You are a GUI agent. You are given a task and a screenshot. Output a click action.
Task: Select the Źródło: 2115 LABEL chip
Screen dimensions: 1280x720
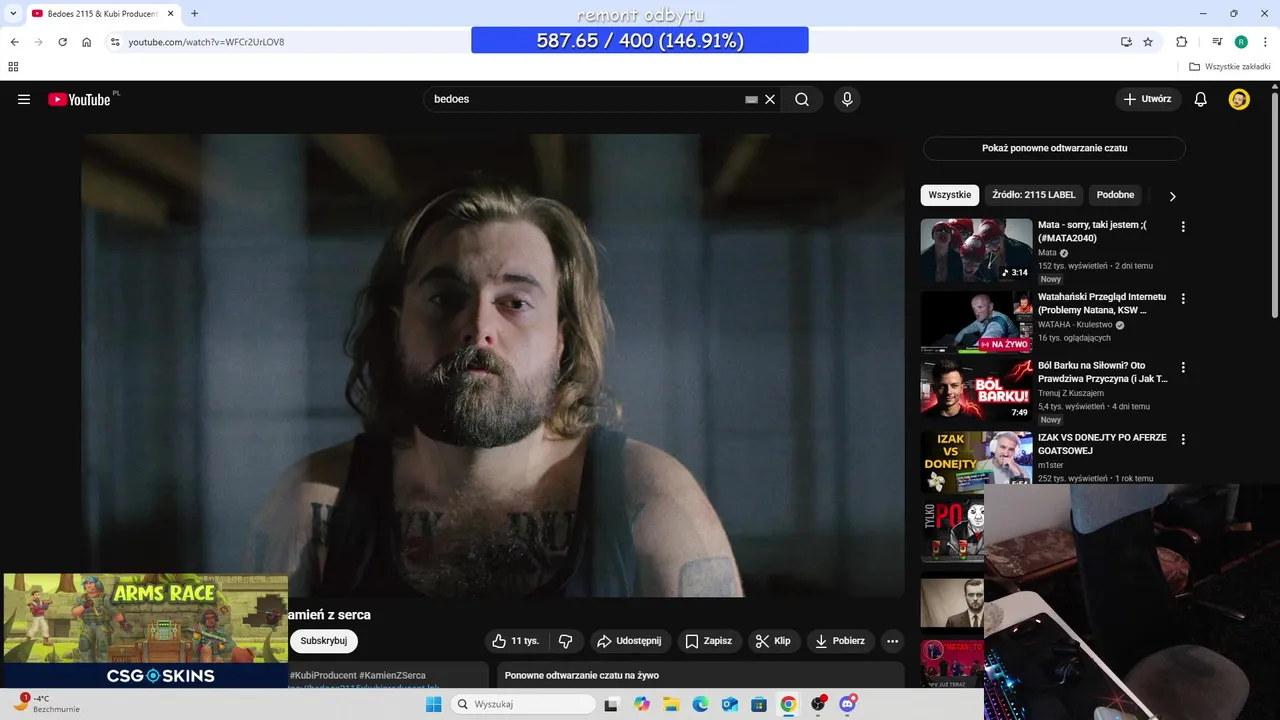coord(1034,195)
